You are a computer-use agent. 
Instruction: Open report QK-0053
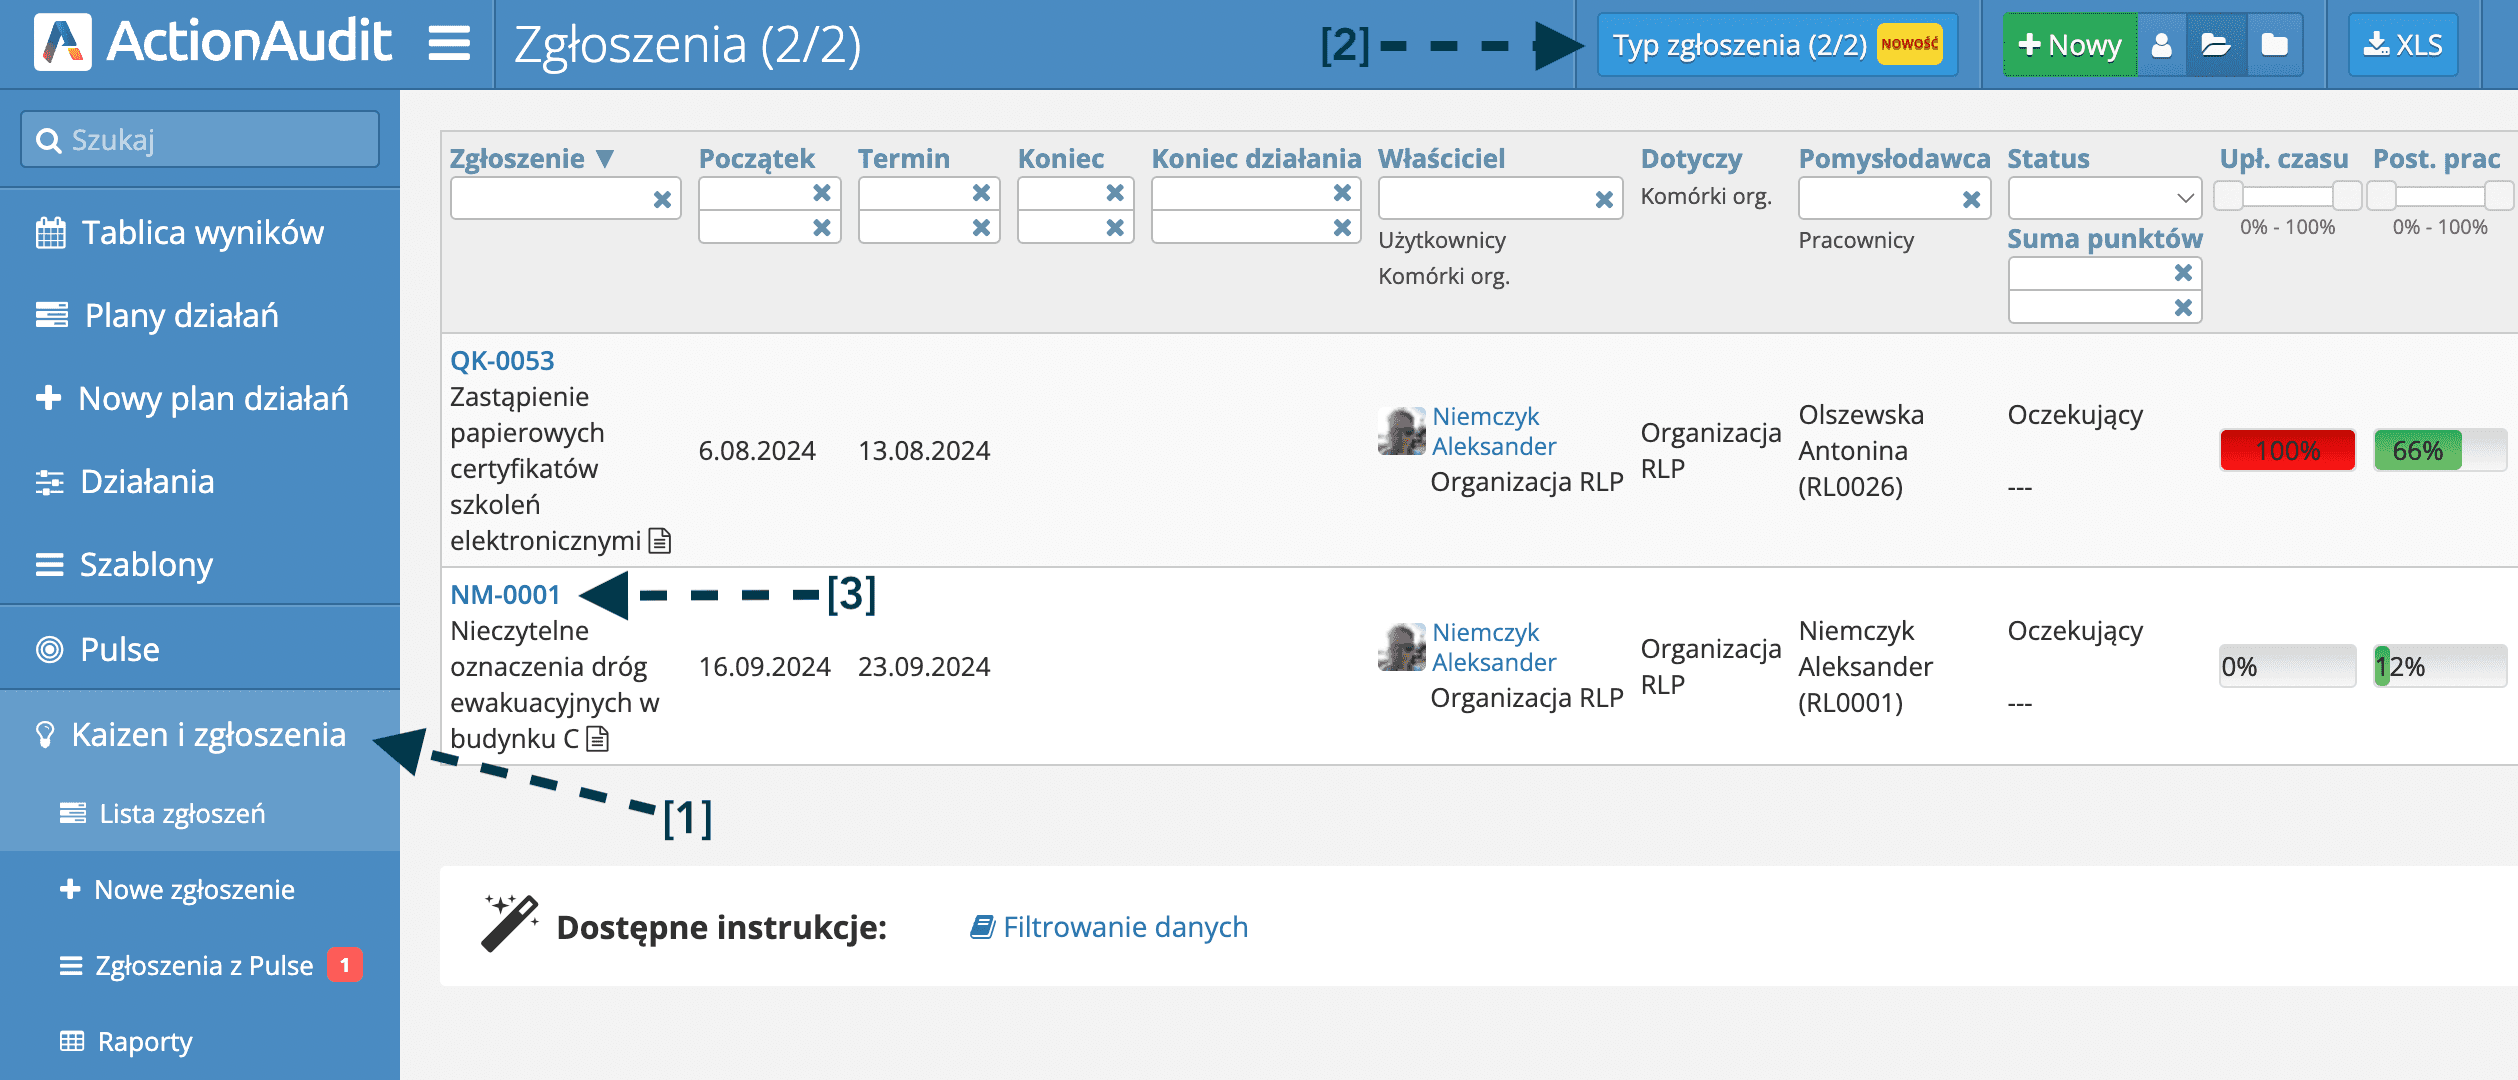pyautogui.click(x=502, y=360)
